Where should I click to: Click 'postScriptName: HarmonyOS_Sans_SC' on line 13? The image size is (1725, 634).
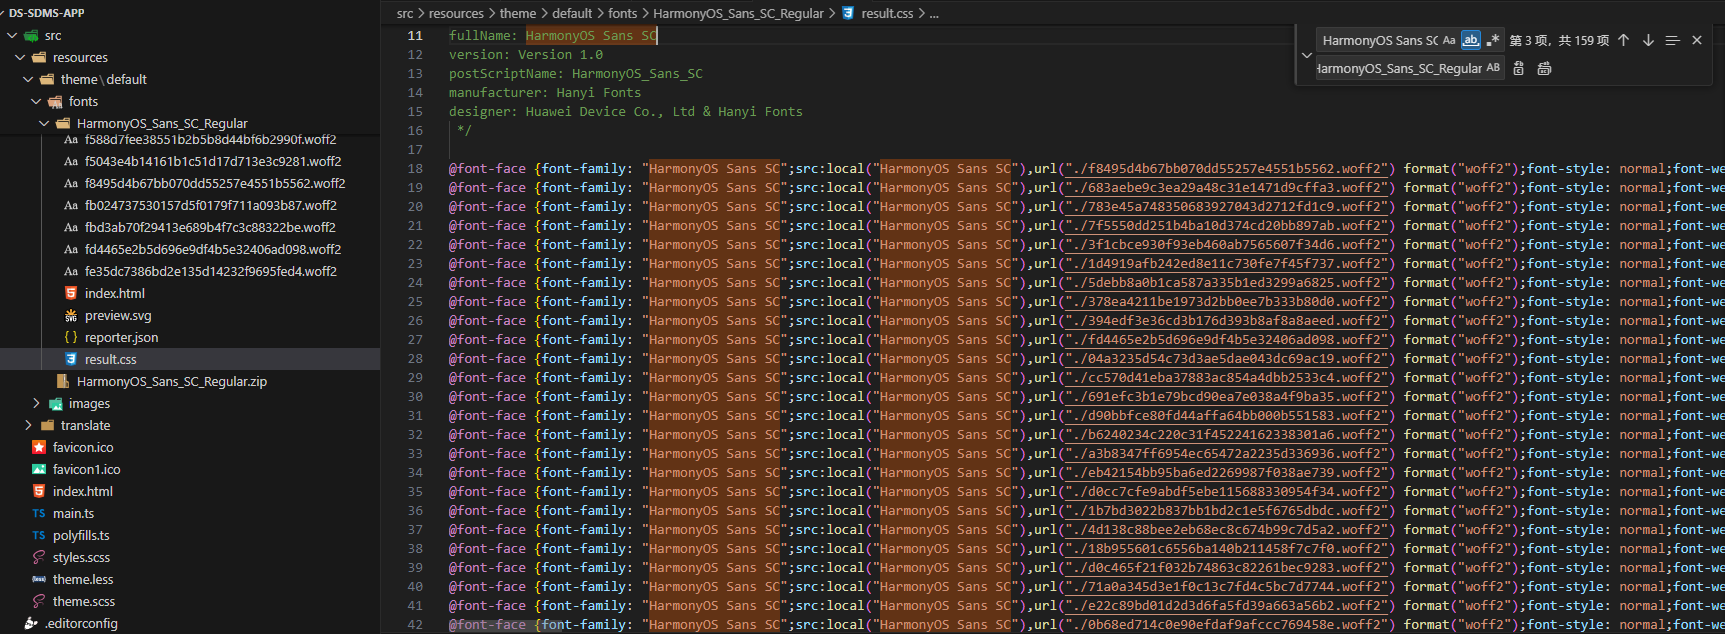tap(576, 74)
